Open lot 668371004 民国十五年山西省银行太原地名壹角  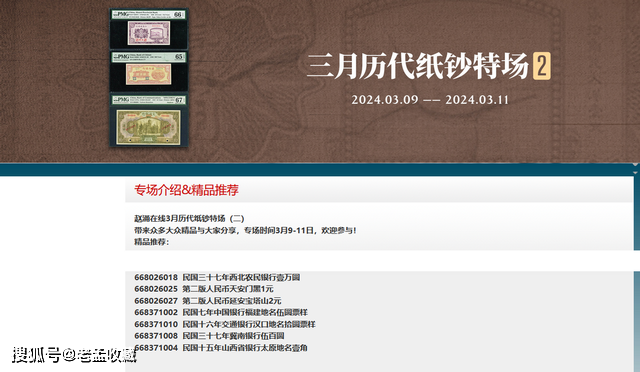click(x=221, y=347)
